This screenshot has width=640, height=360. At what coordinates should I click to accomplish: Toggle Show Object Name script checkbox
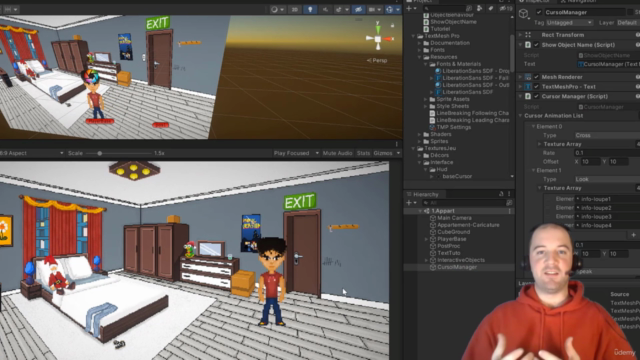point(536,45)
